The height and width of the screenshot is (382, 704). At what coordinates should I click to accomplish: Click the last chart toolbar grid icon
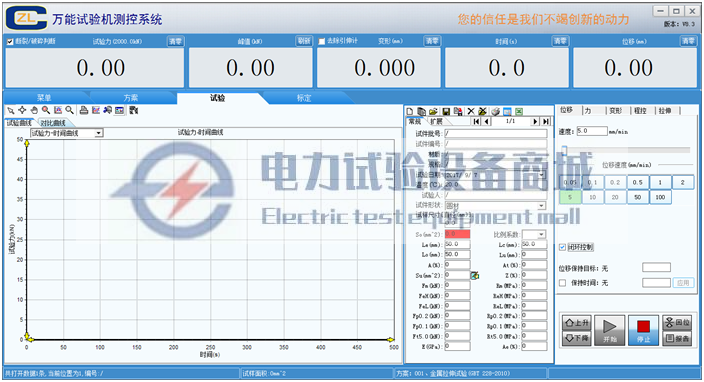coord(134,110)
